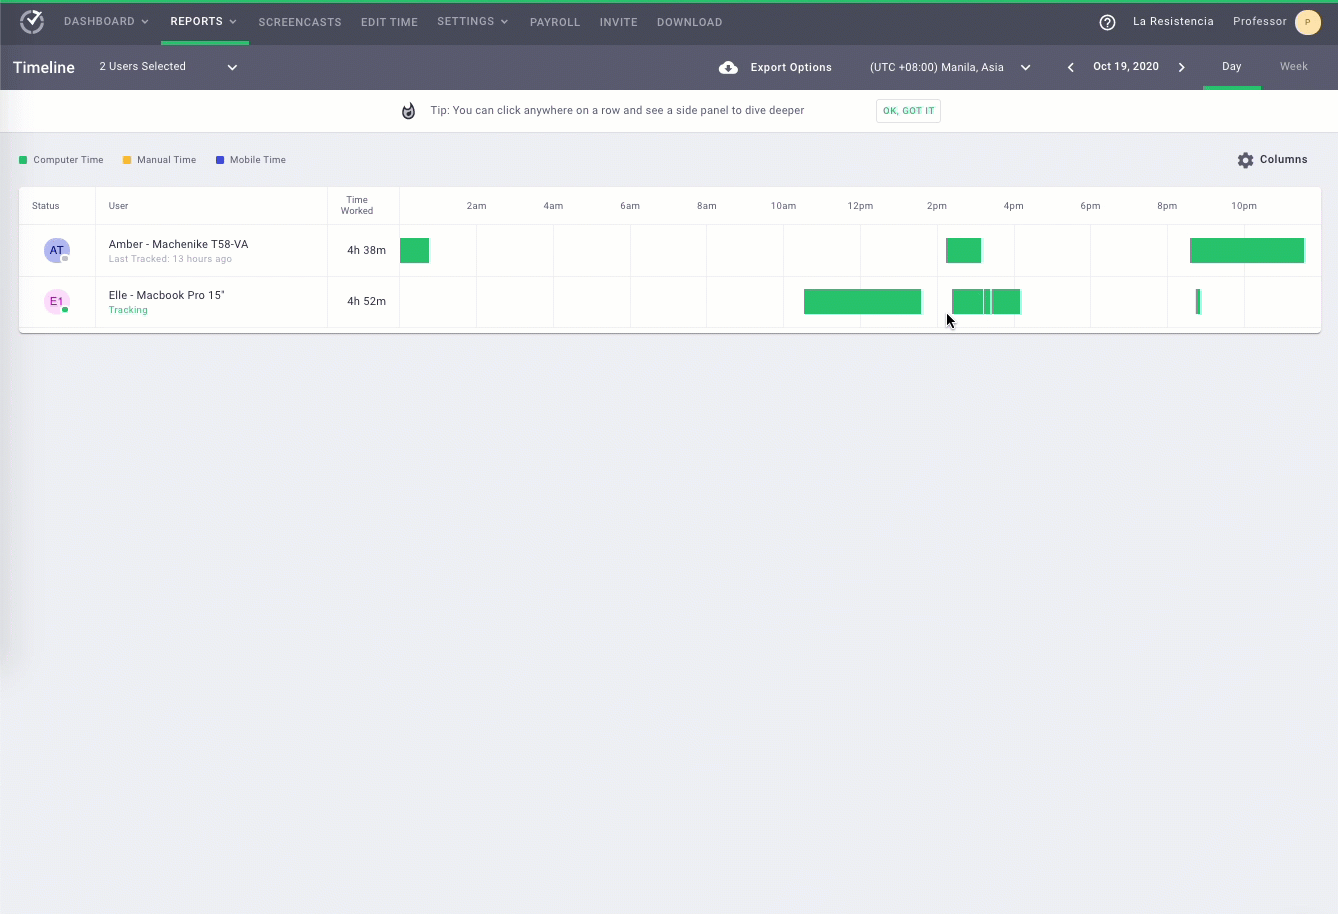Switch to the Day tab

[x=1232, y=67]
